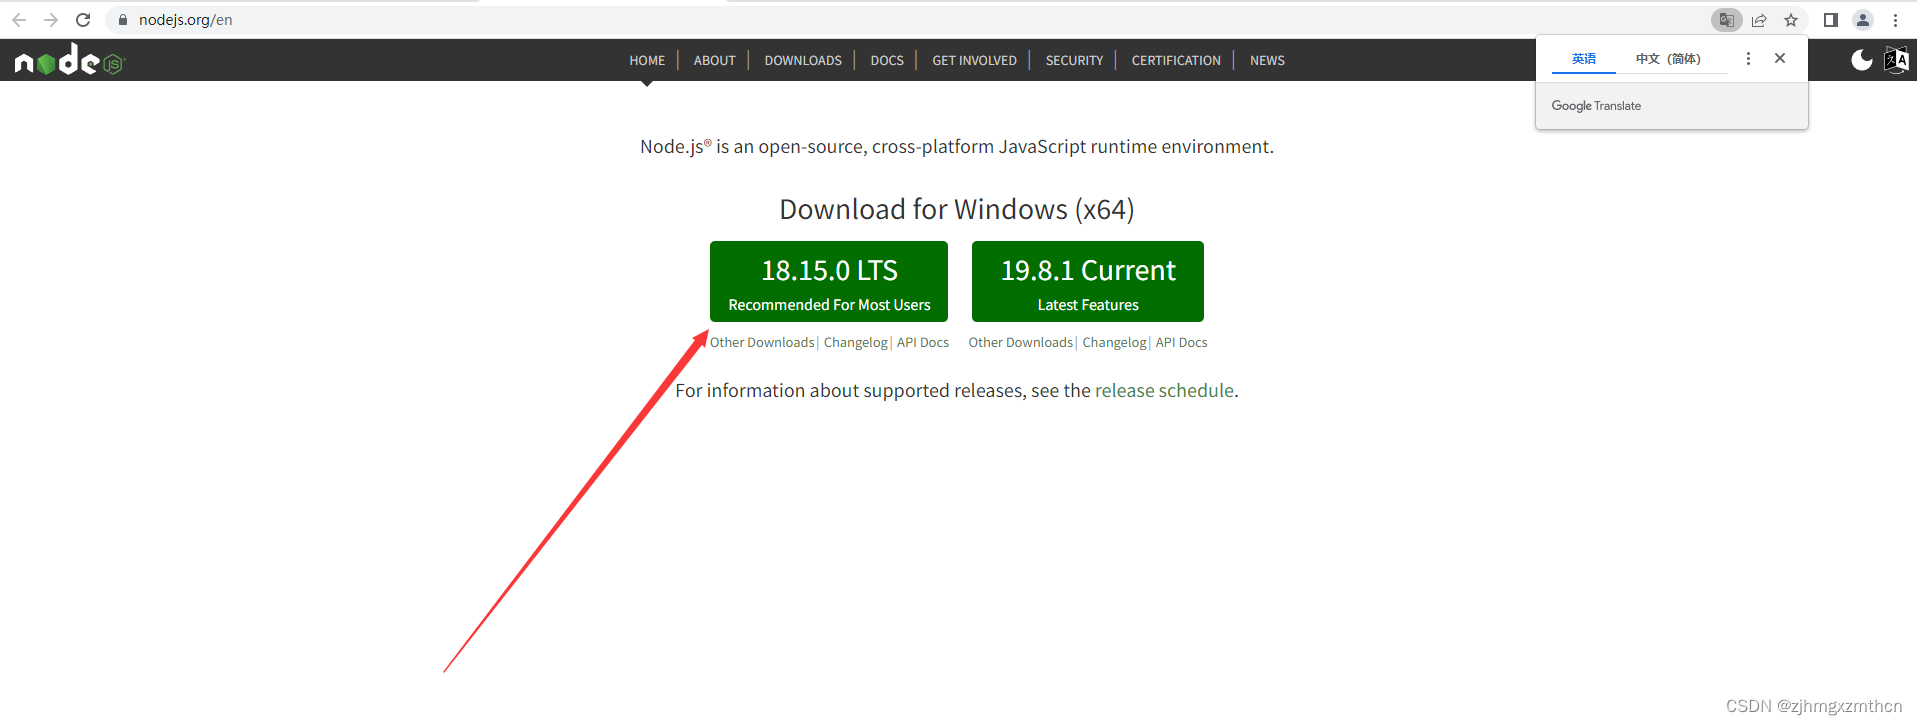The image size is (1917, 725).
Task: Open Other Downloads under LTS
Action: [762, 342]
